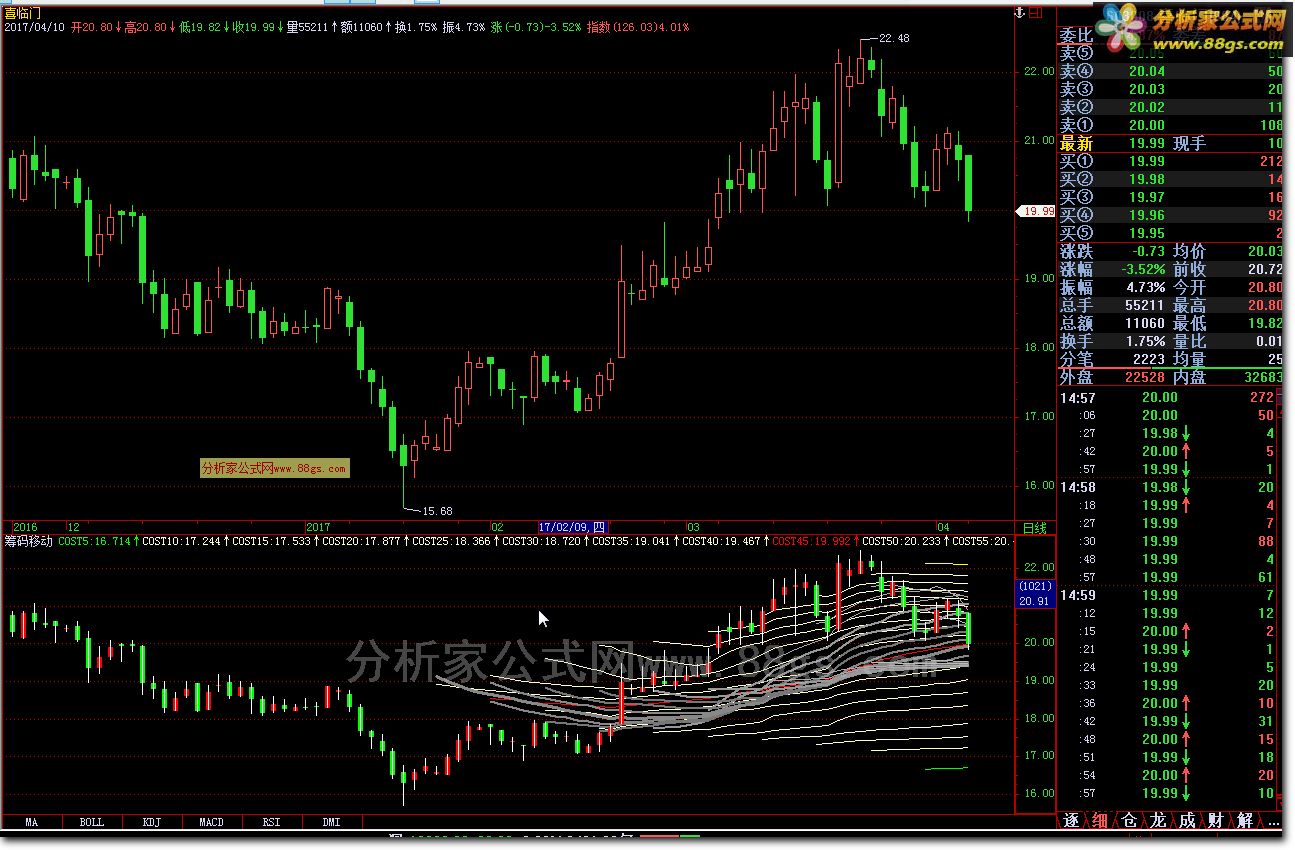The width and height of the screenshot is (1295, 850).
Task: Select the 卖④ 20.04 order row
Action: coord(1171,71)
